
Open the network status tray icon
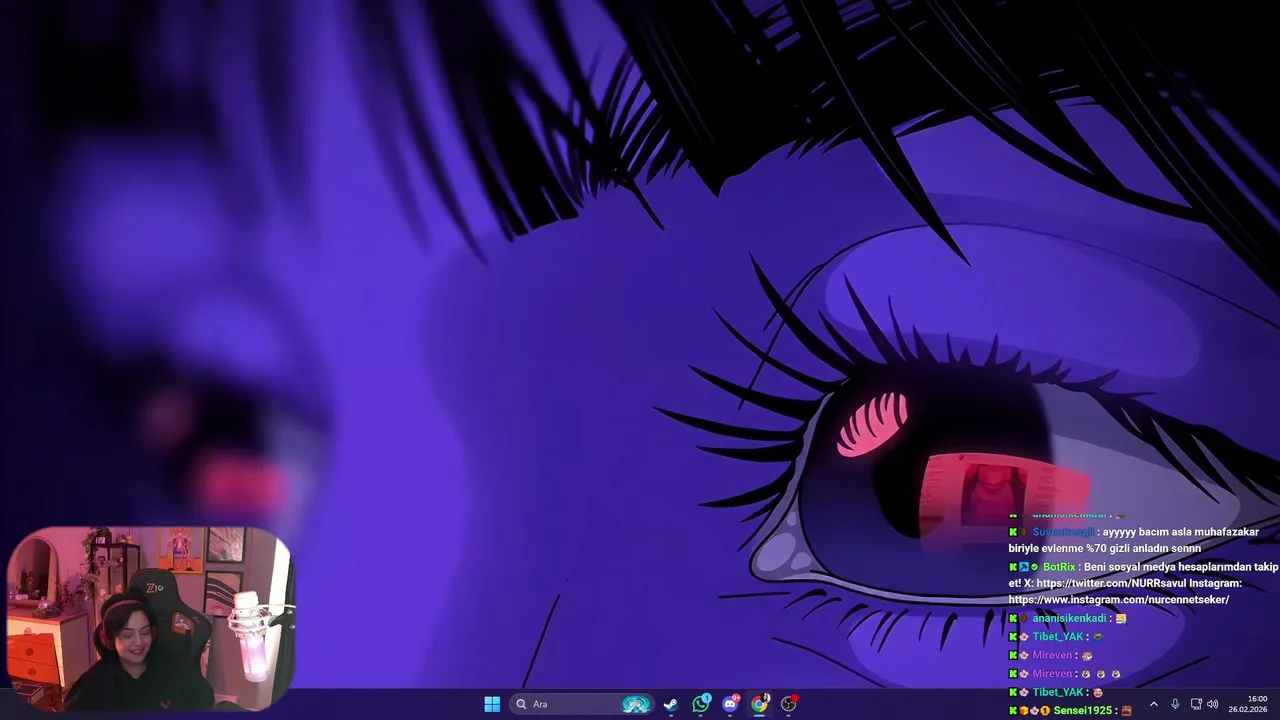pos(1196,704)
